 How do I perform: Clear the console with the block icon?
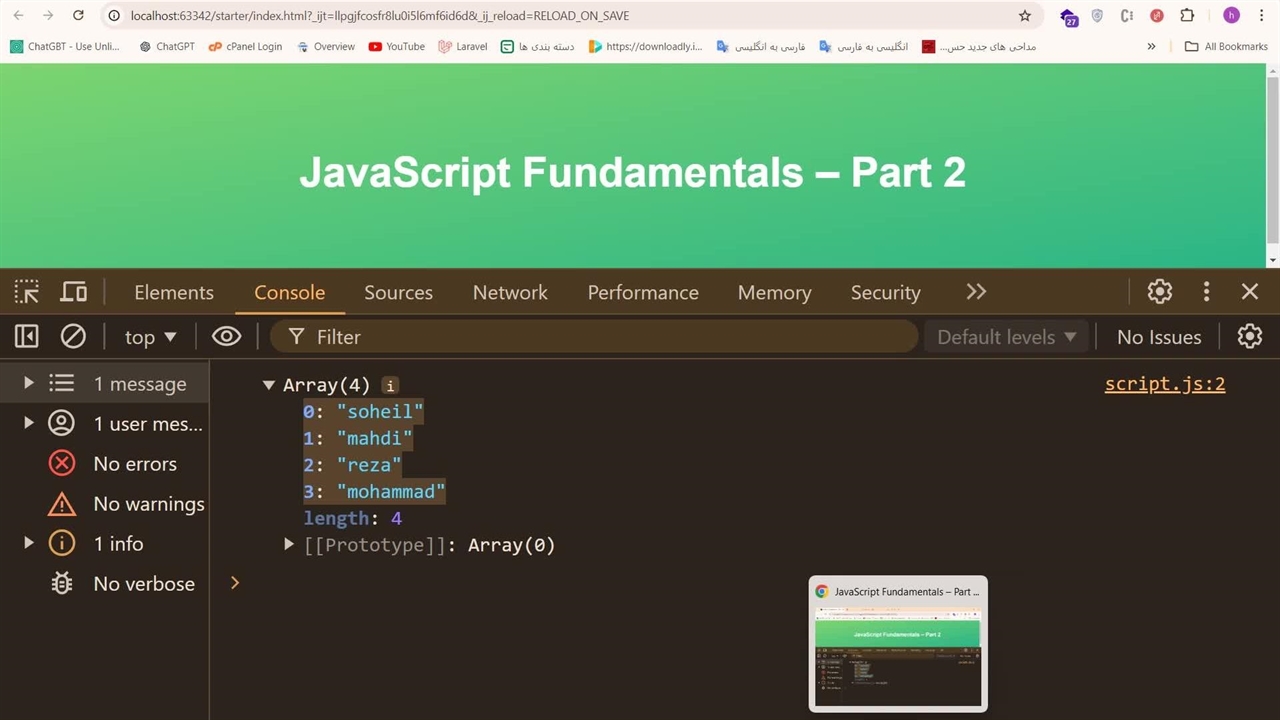73,337
